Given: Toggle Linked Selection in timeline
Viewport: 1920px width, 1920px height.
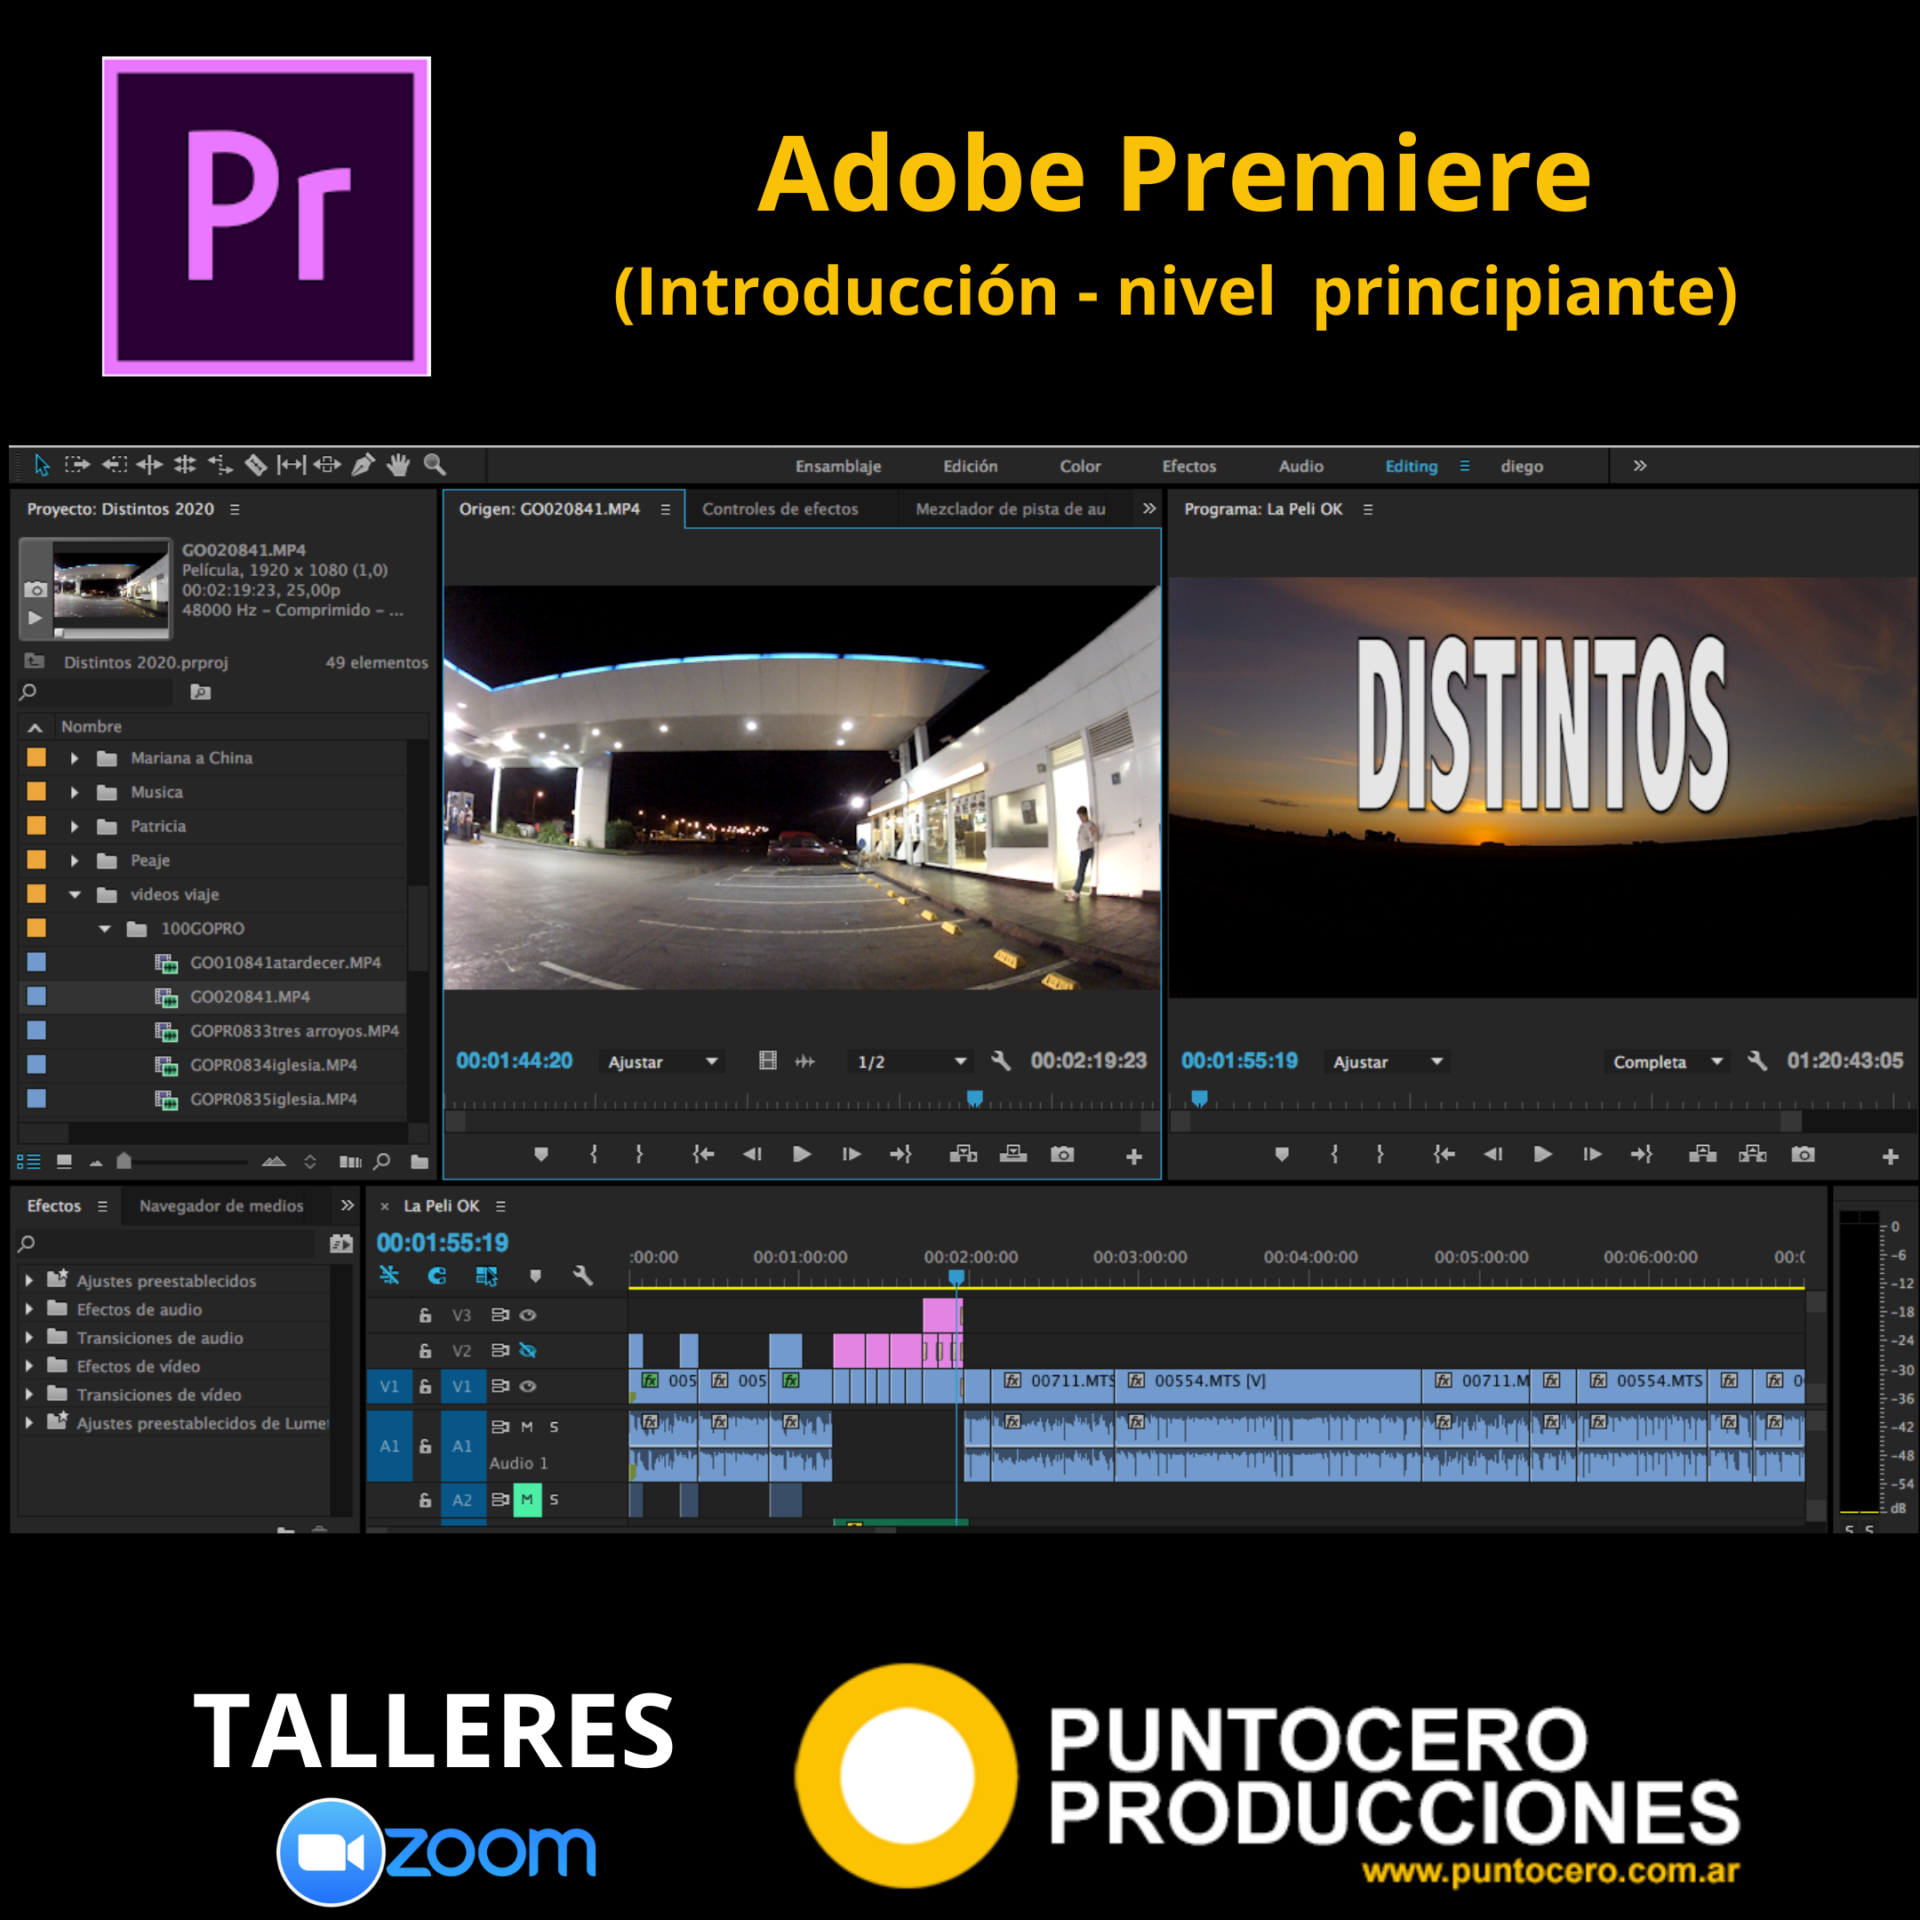Looking at the screenshot, I should [486, 1275].
